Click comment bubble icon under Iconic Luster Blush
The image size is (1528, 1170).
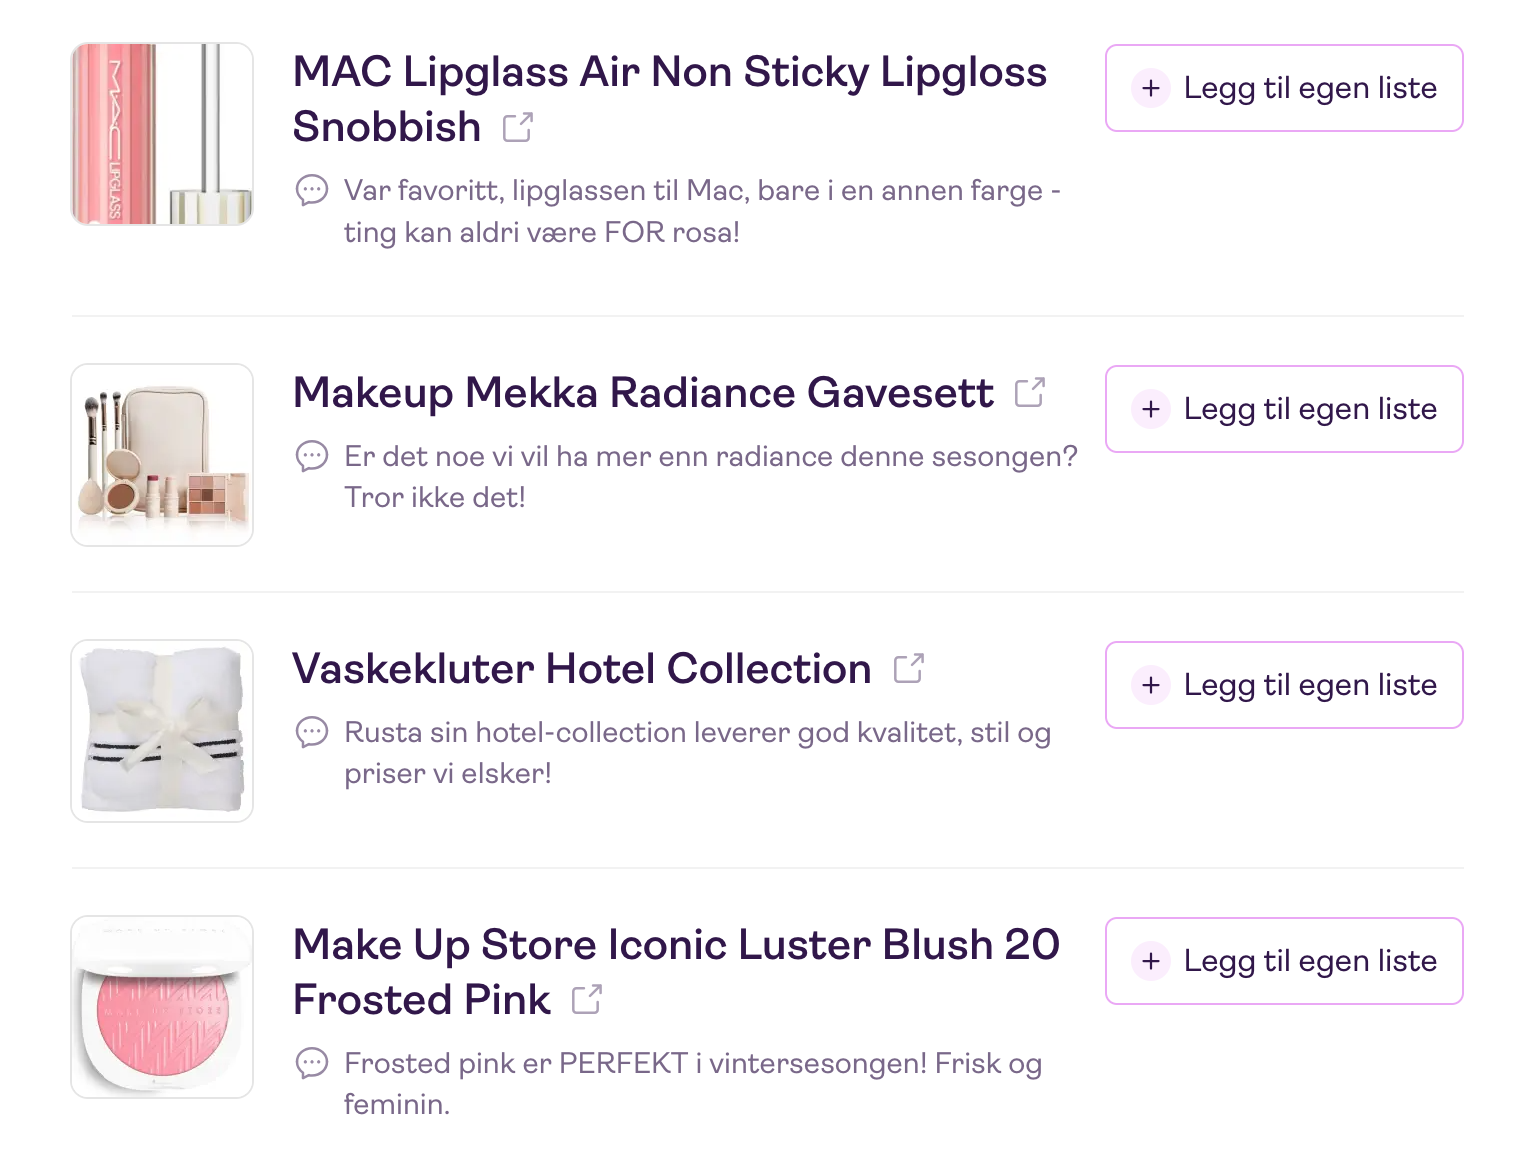(312, 1063)
